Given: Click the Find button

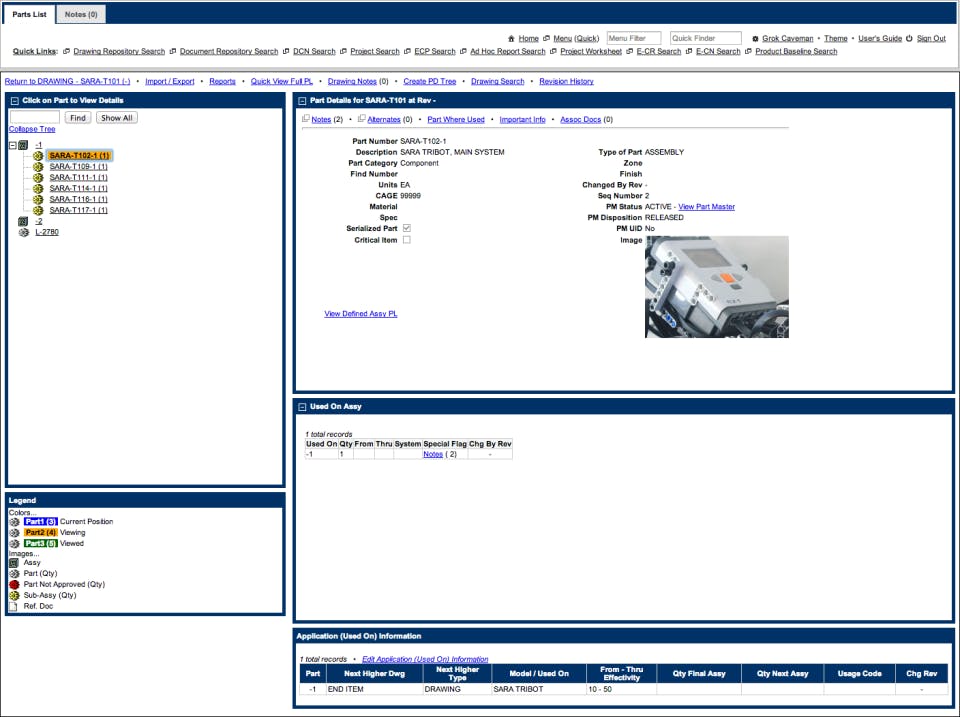Looking at the screenshot, I should point(78,118).
